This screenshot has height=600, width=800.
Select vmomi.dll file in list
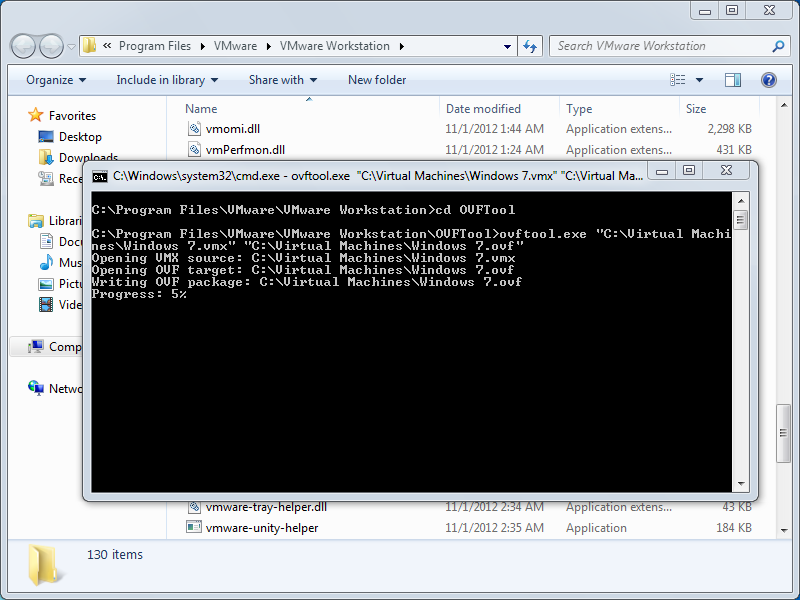point(231,129)
